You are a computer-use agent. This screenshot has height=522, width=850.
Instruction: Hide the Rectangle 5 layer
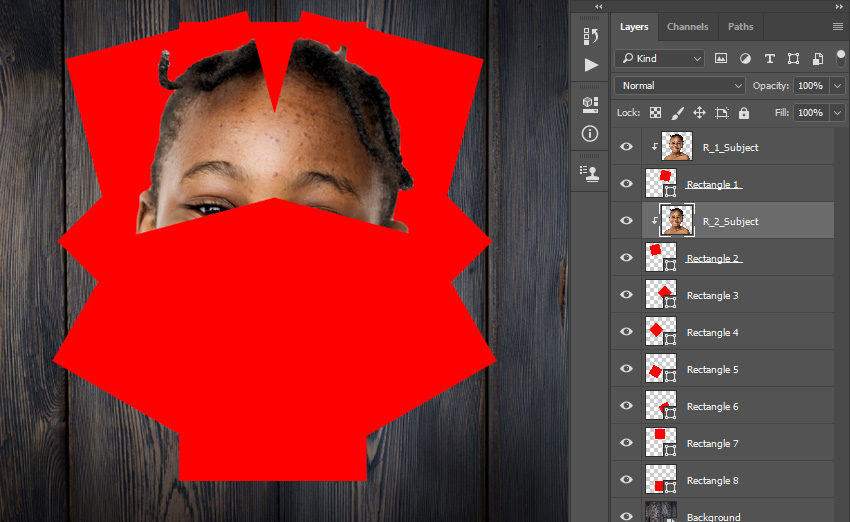626,369
